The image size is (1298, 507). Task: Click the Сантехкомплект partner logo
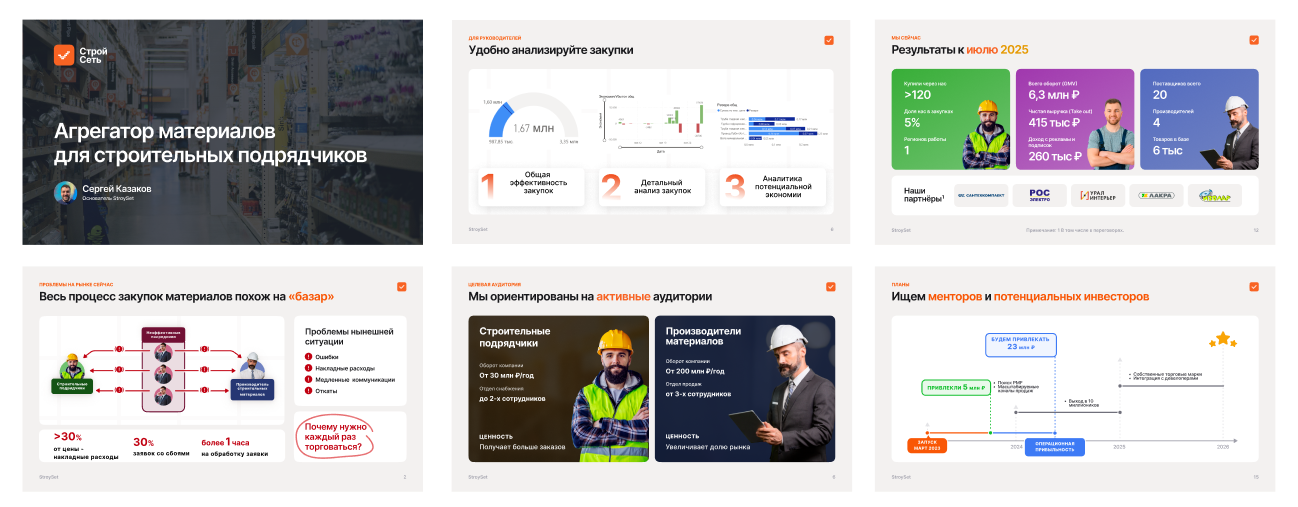coord(981,195)
